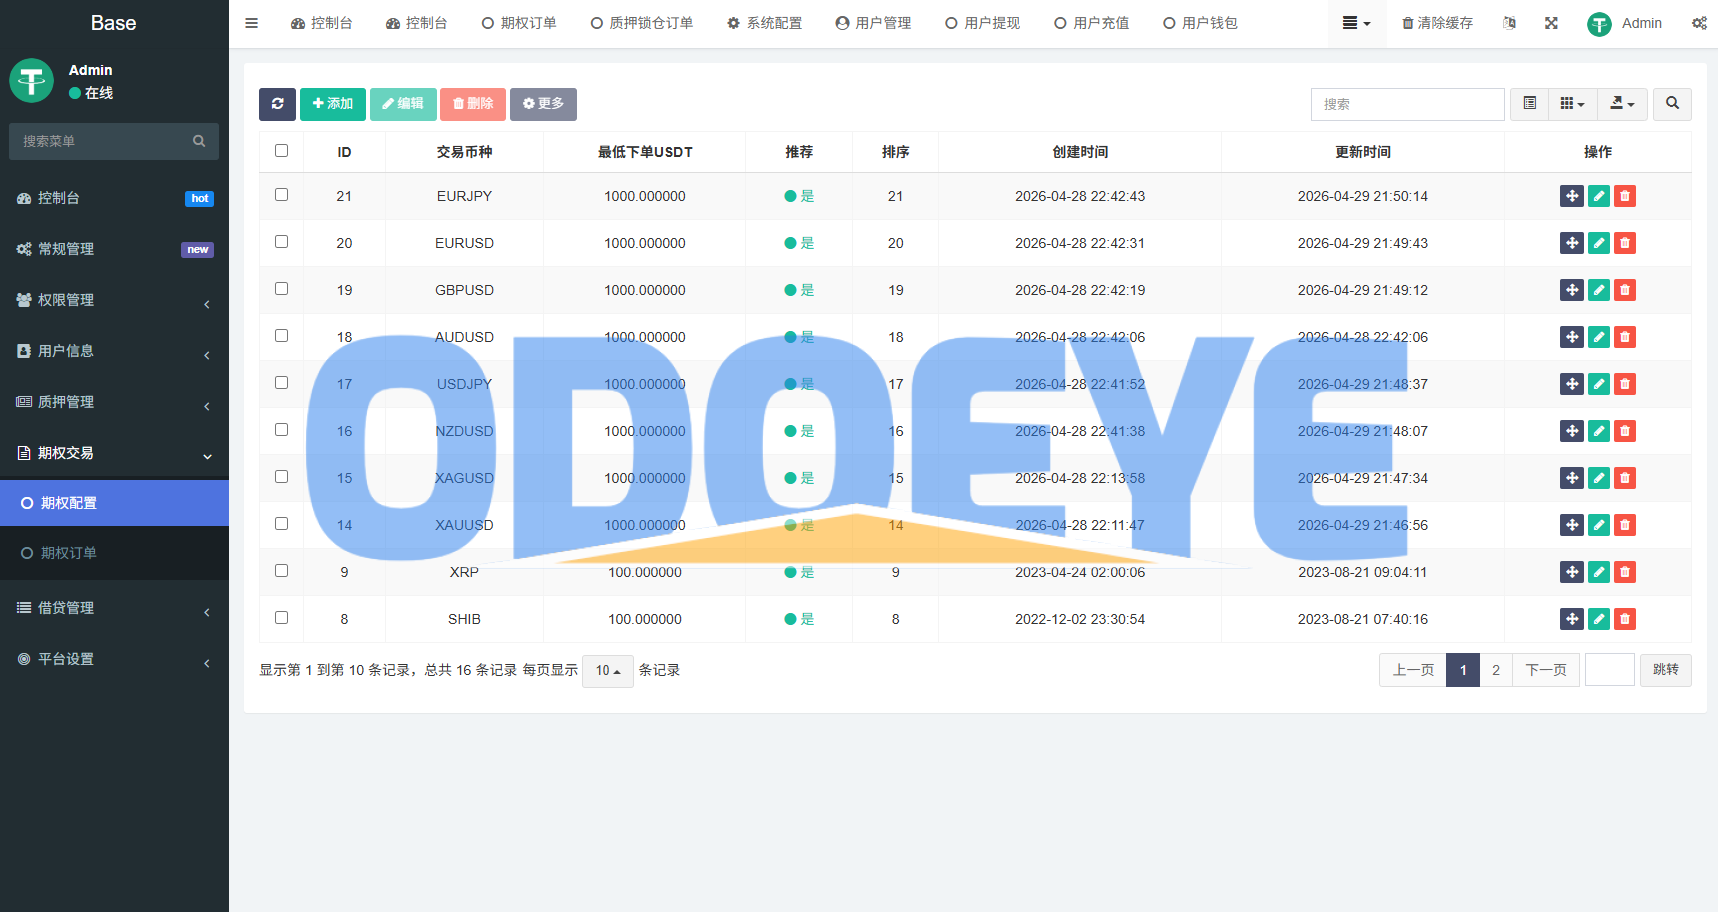Open the language switch icon in header
This screenshot has width=1718, height=912.
pyautogui.click(x=1509, y=23)
